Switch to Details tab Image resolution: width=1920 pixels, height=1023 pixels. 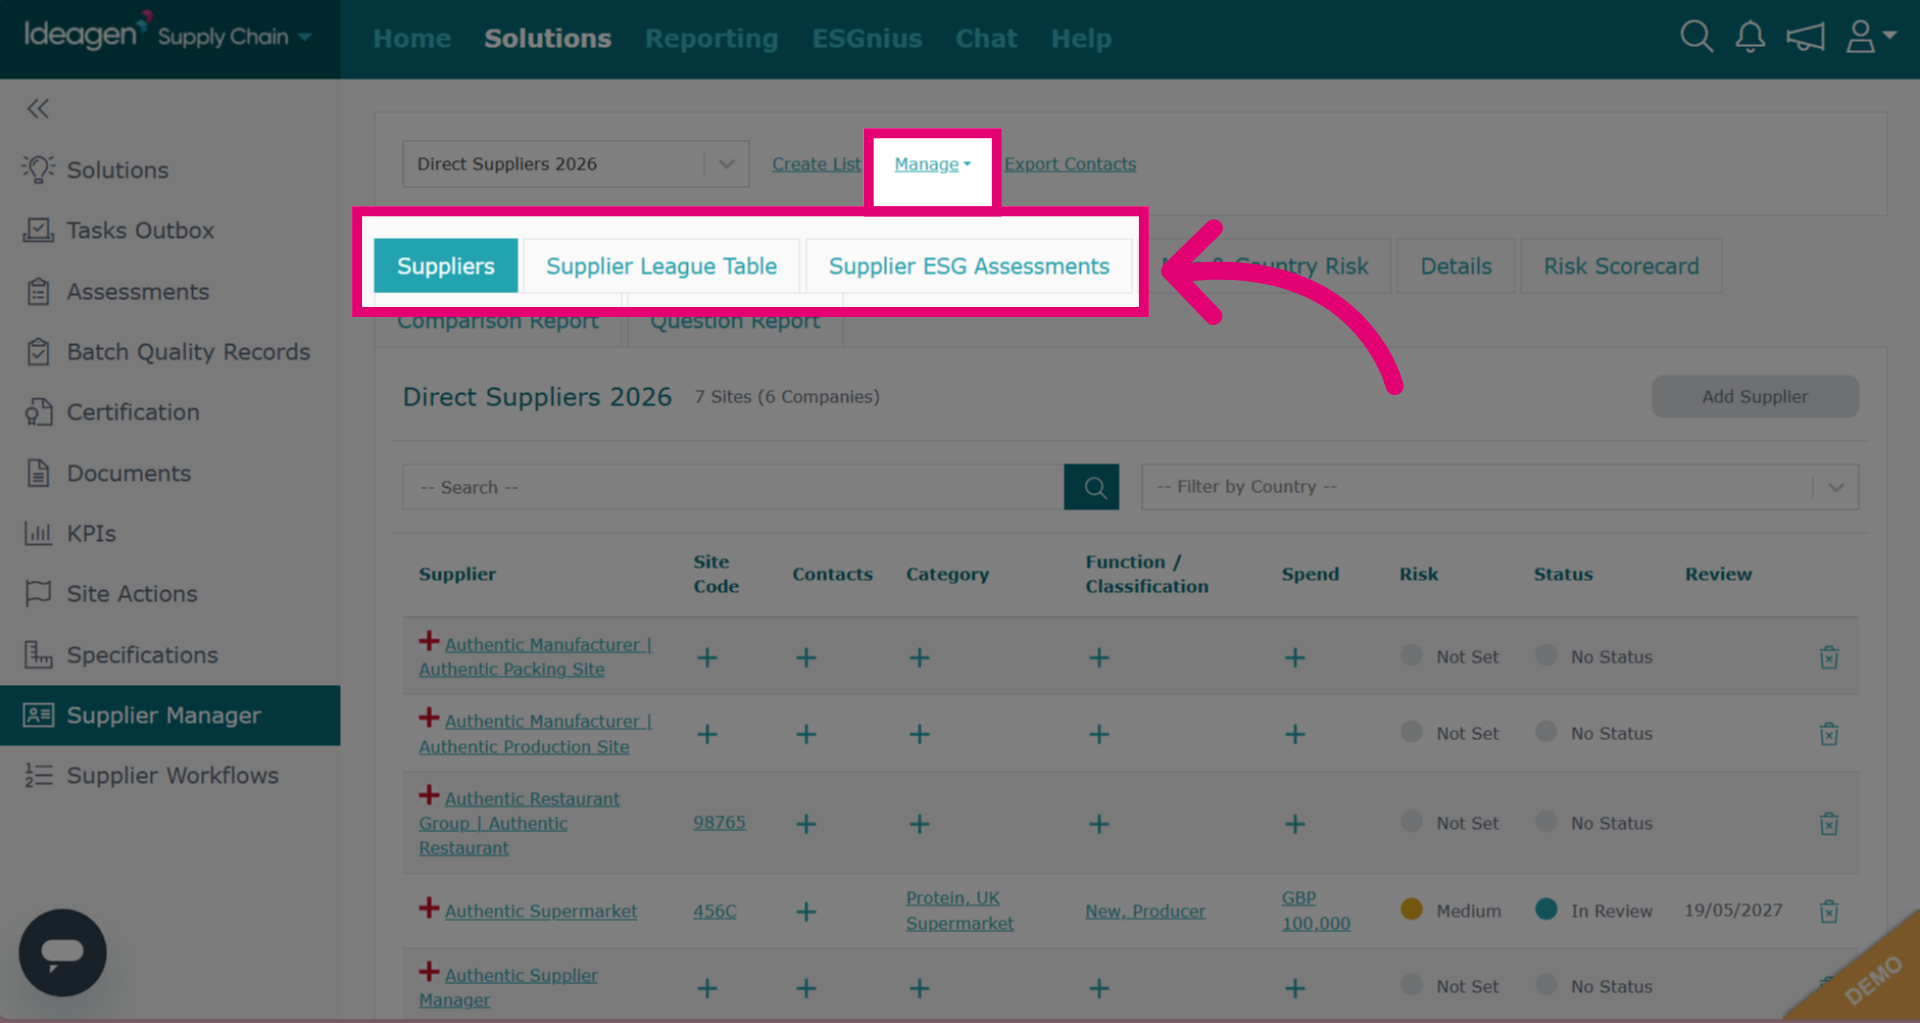coord(1456,266)
